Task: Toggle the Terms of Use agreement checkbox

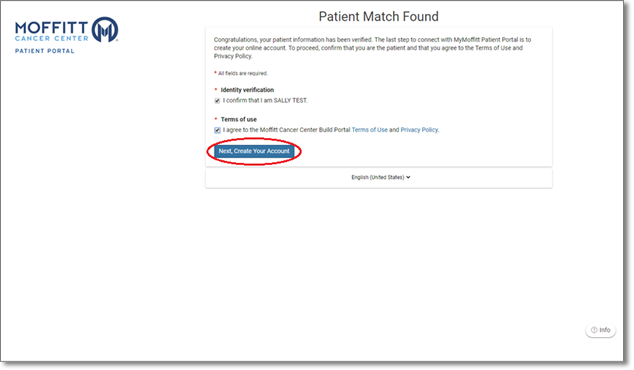Action: point(217,130)
